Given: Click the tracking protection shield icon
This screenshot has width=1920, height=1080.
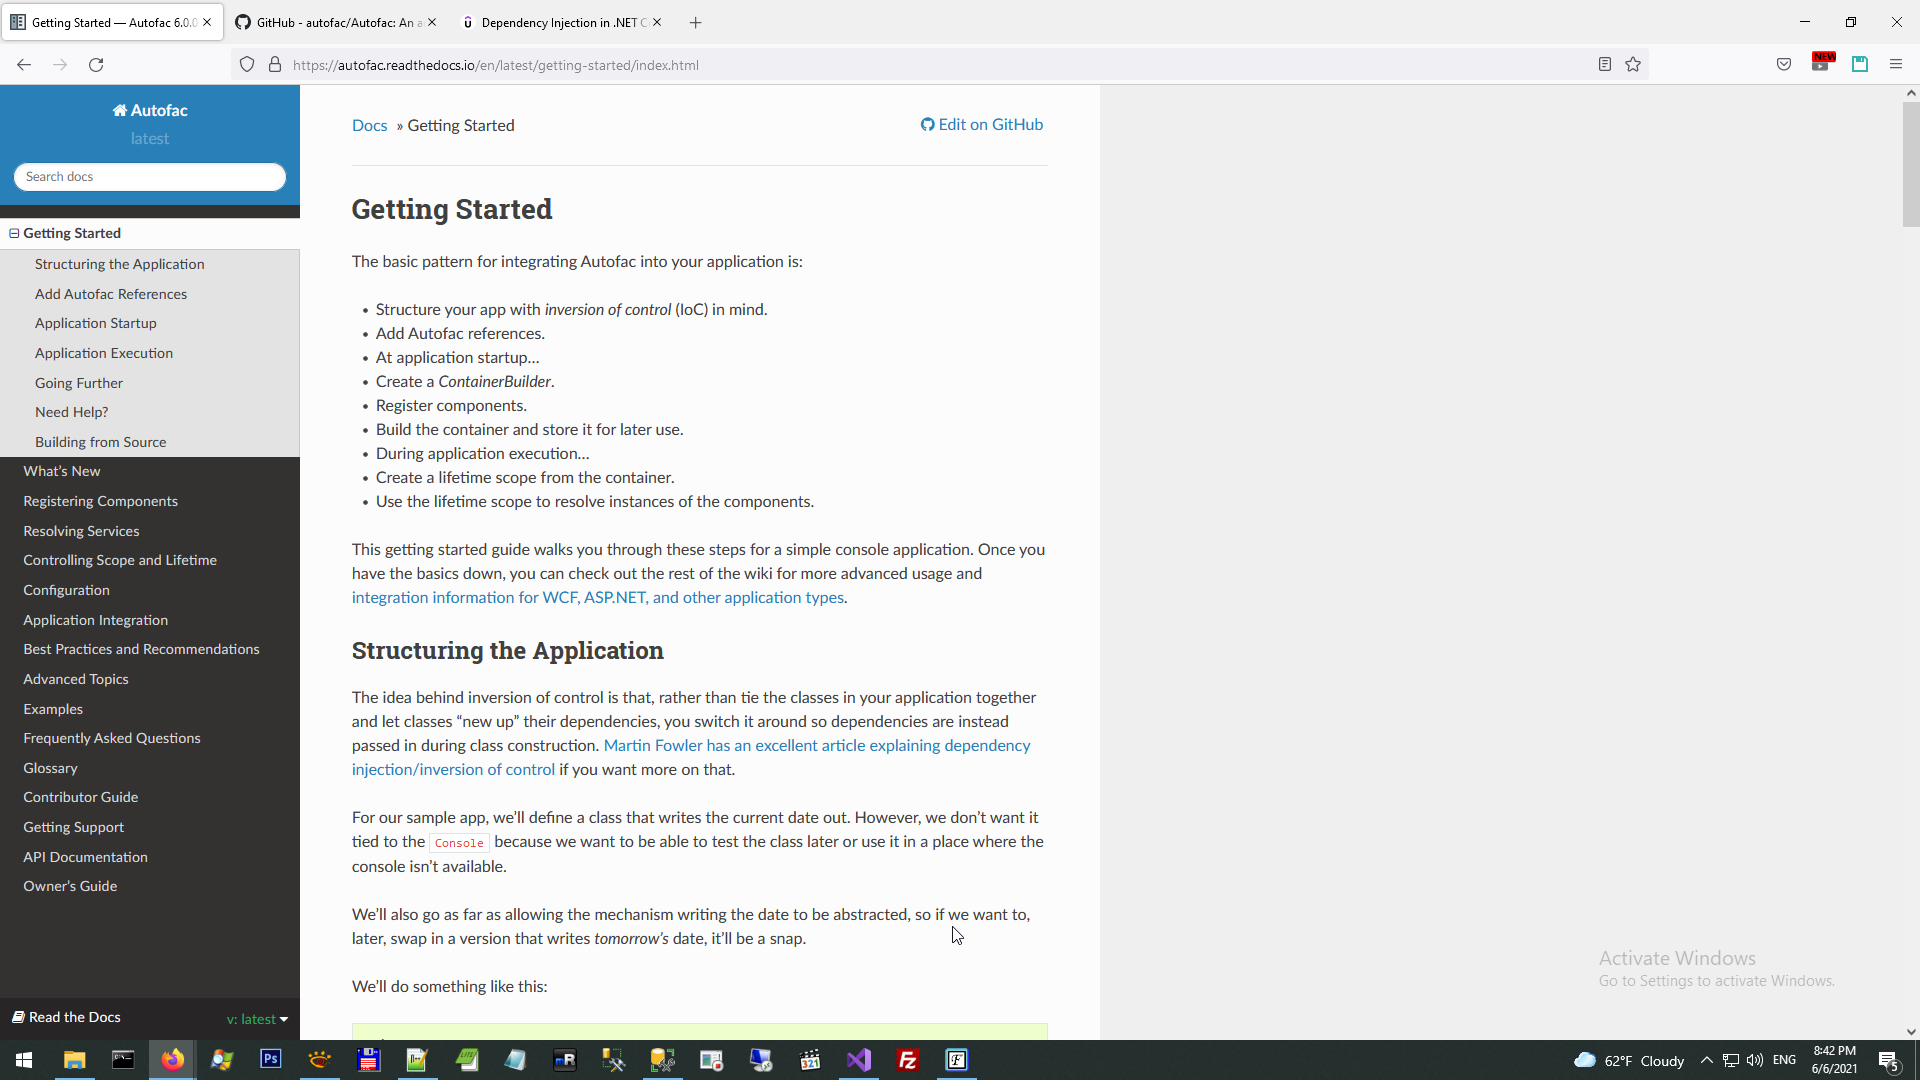Looking at the screenshot, I should pyautogui.click(x=247, y=65).
